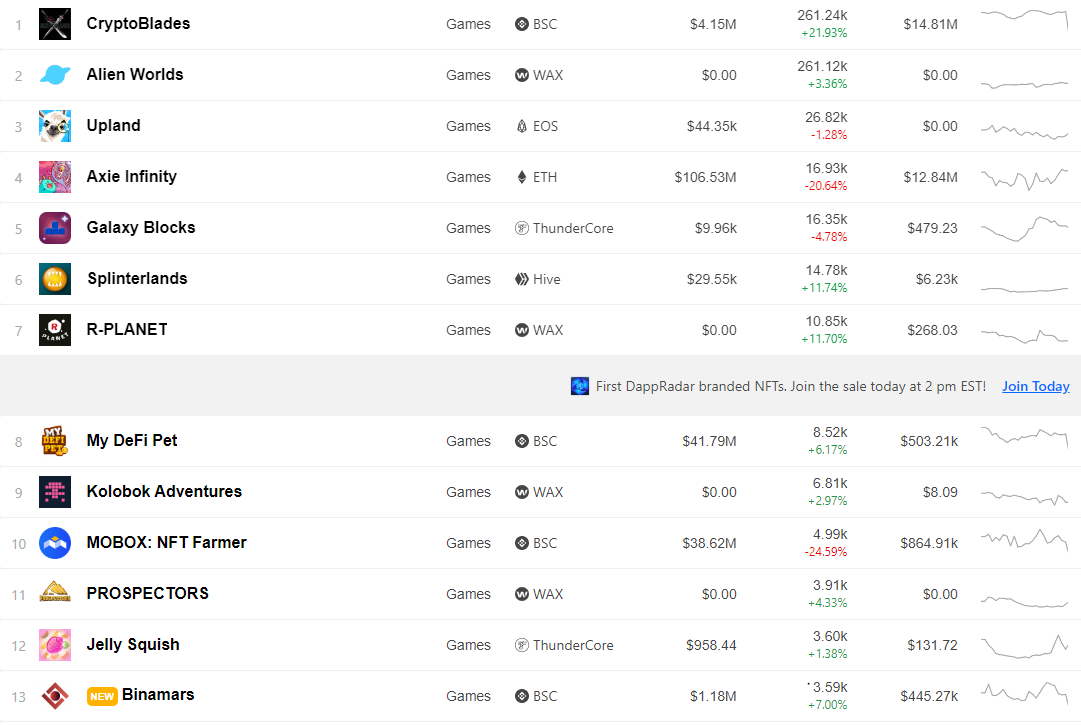Click the DappRadar NFT banner thumbnail
Image resolution: width=1081 pixels, height=725 pixels.
pyautogui.click(x=580, y=386)
